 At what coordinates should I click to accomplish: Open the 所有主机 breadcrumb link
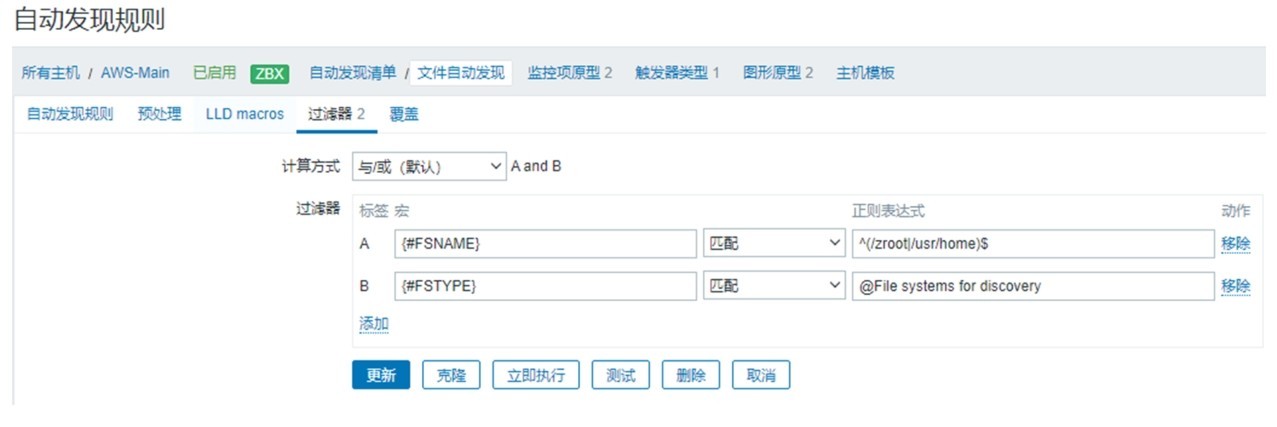(x=51, y=73)
